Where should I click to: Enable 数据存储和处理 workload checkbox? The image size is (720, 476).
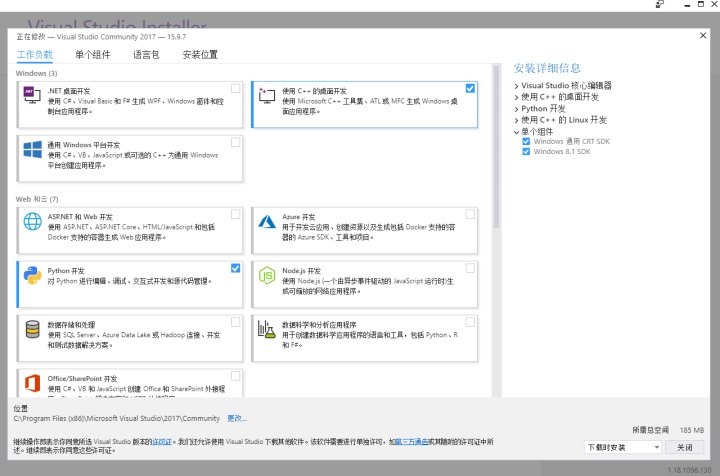click(x=236, y=322)
